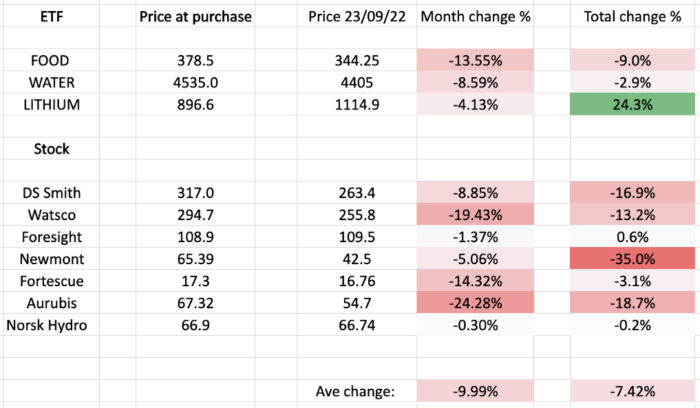Select the average total change -7.42% cell
This screenshot has height=408, width=700.
pos(633,389)
